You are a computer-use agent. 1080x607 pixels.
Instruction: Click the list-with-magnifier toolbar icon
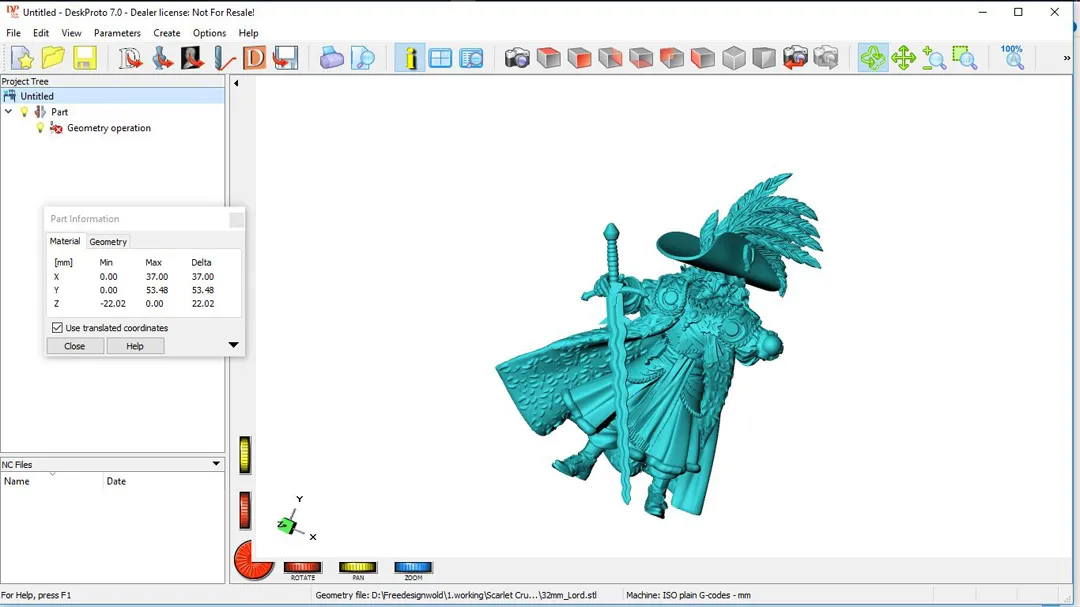coord(471,58)
